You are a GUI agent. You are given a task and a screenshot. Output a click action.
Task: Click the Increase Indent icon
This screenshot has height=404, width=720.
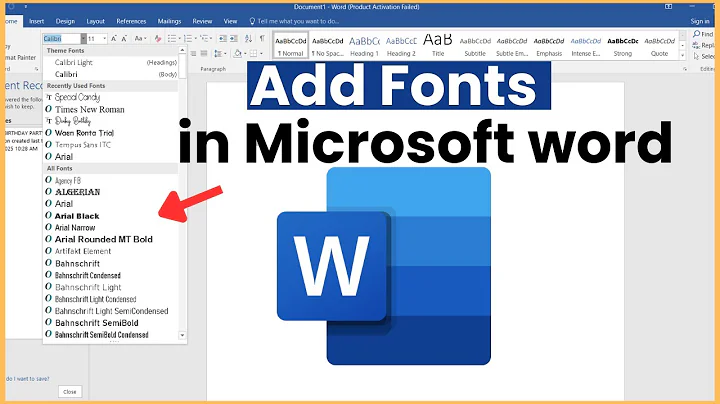tap(234, 39)
